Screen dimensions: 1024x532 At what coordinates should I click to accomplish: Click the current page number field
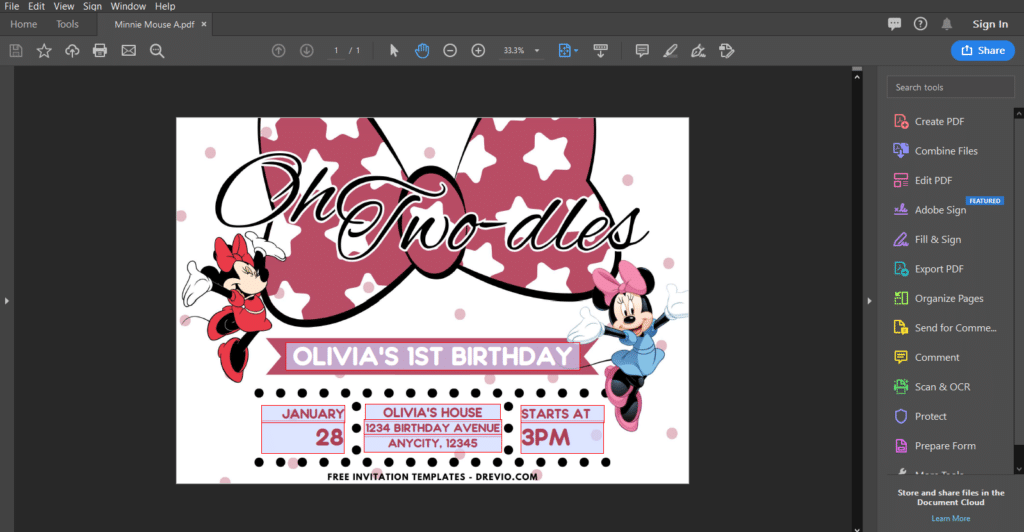336,50
